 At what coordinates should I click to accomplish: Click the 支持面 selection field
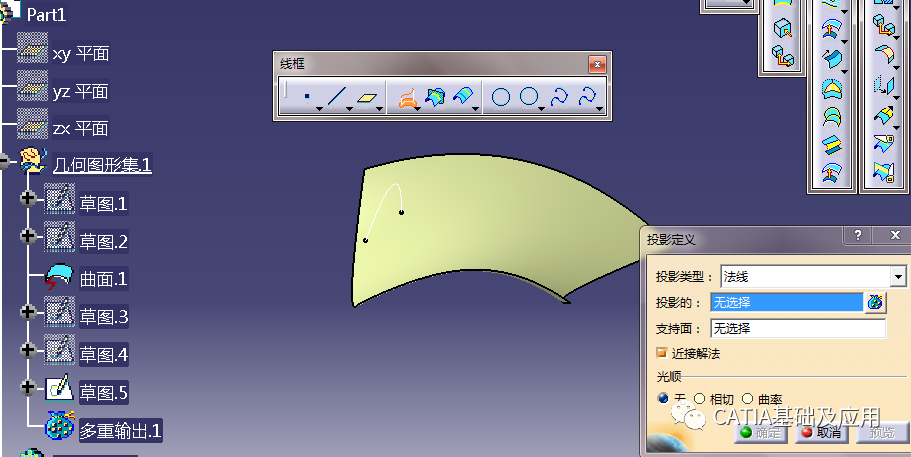point(798,328)
